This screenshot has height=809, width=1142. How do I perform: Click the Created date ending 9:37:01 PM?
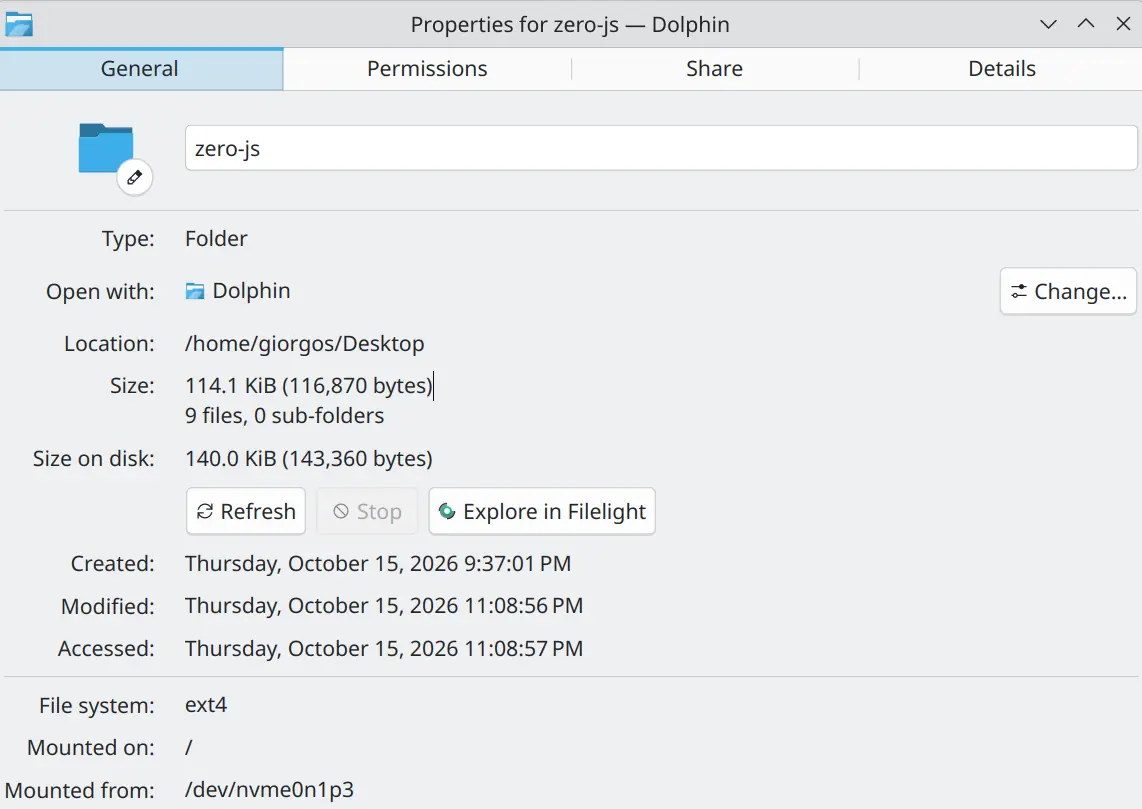[x=378, y=564]
